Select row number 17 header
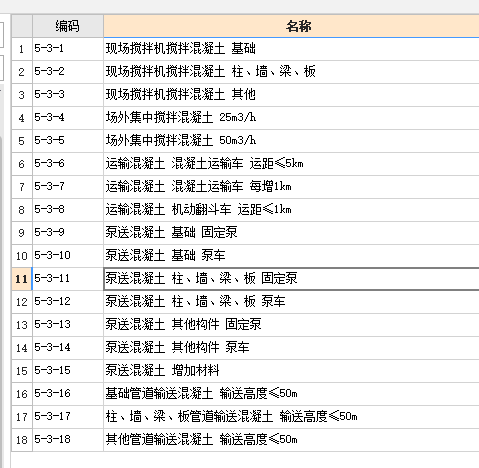 coord(22,417)
